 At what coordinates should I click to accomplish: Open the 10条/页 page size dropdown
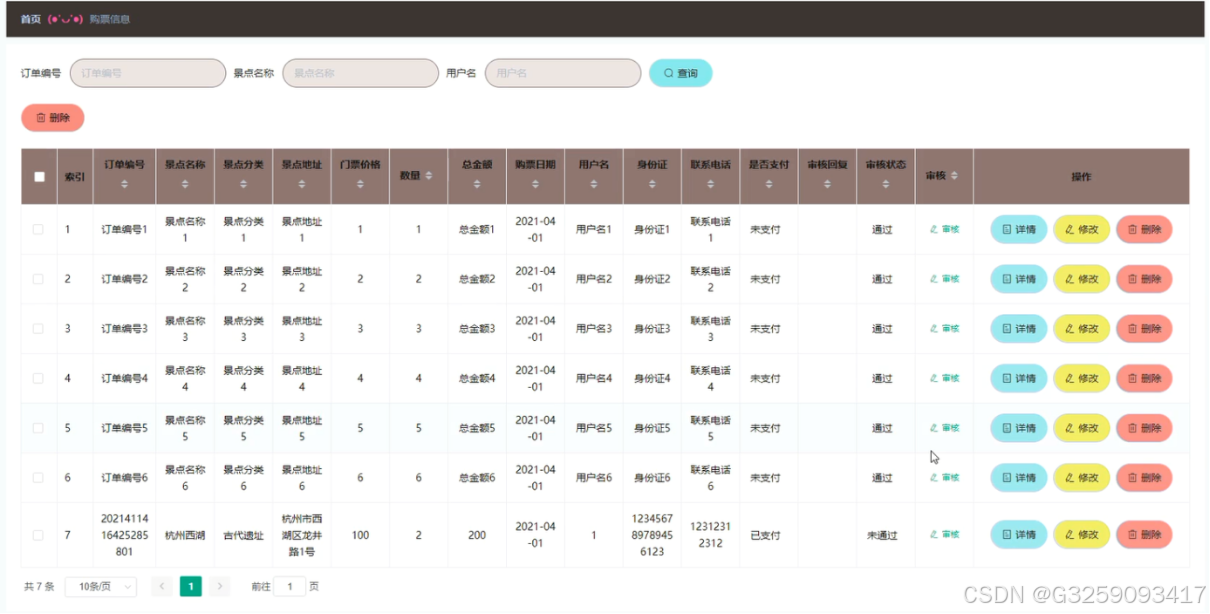tap(101, 587)
